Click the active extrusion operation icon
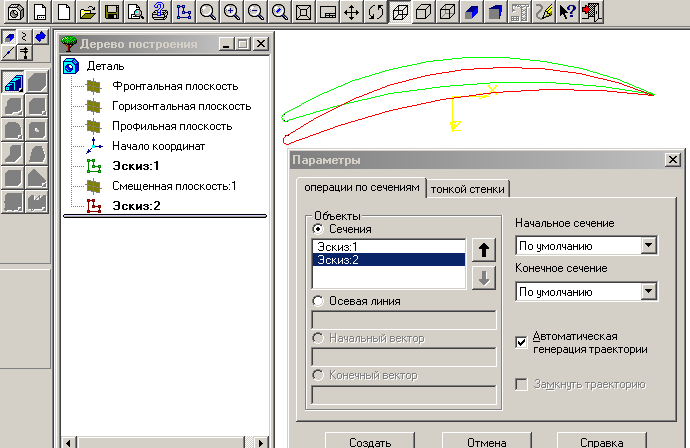690x448 pixels. [x=13, y=82]
